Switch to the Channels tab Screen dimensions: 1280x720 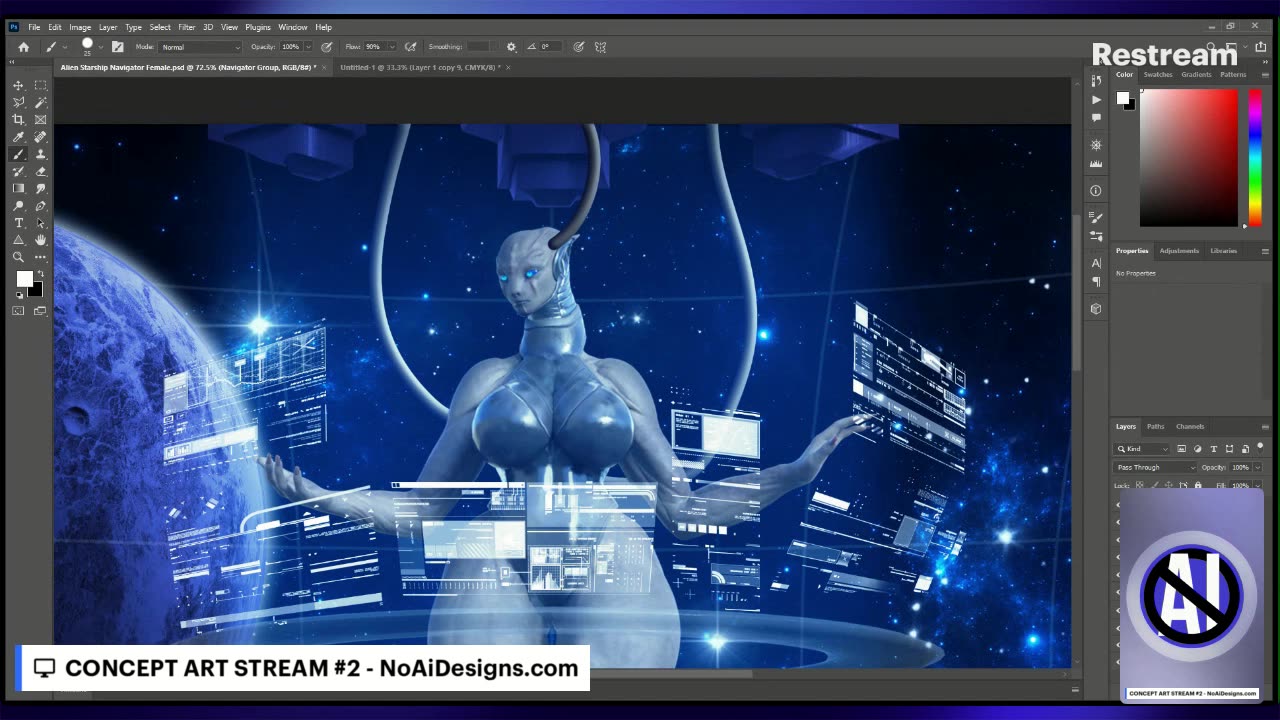[1190, 427]
